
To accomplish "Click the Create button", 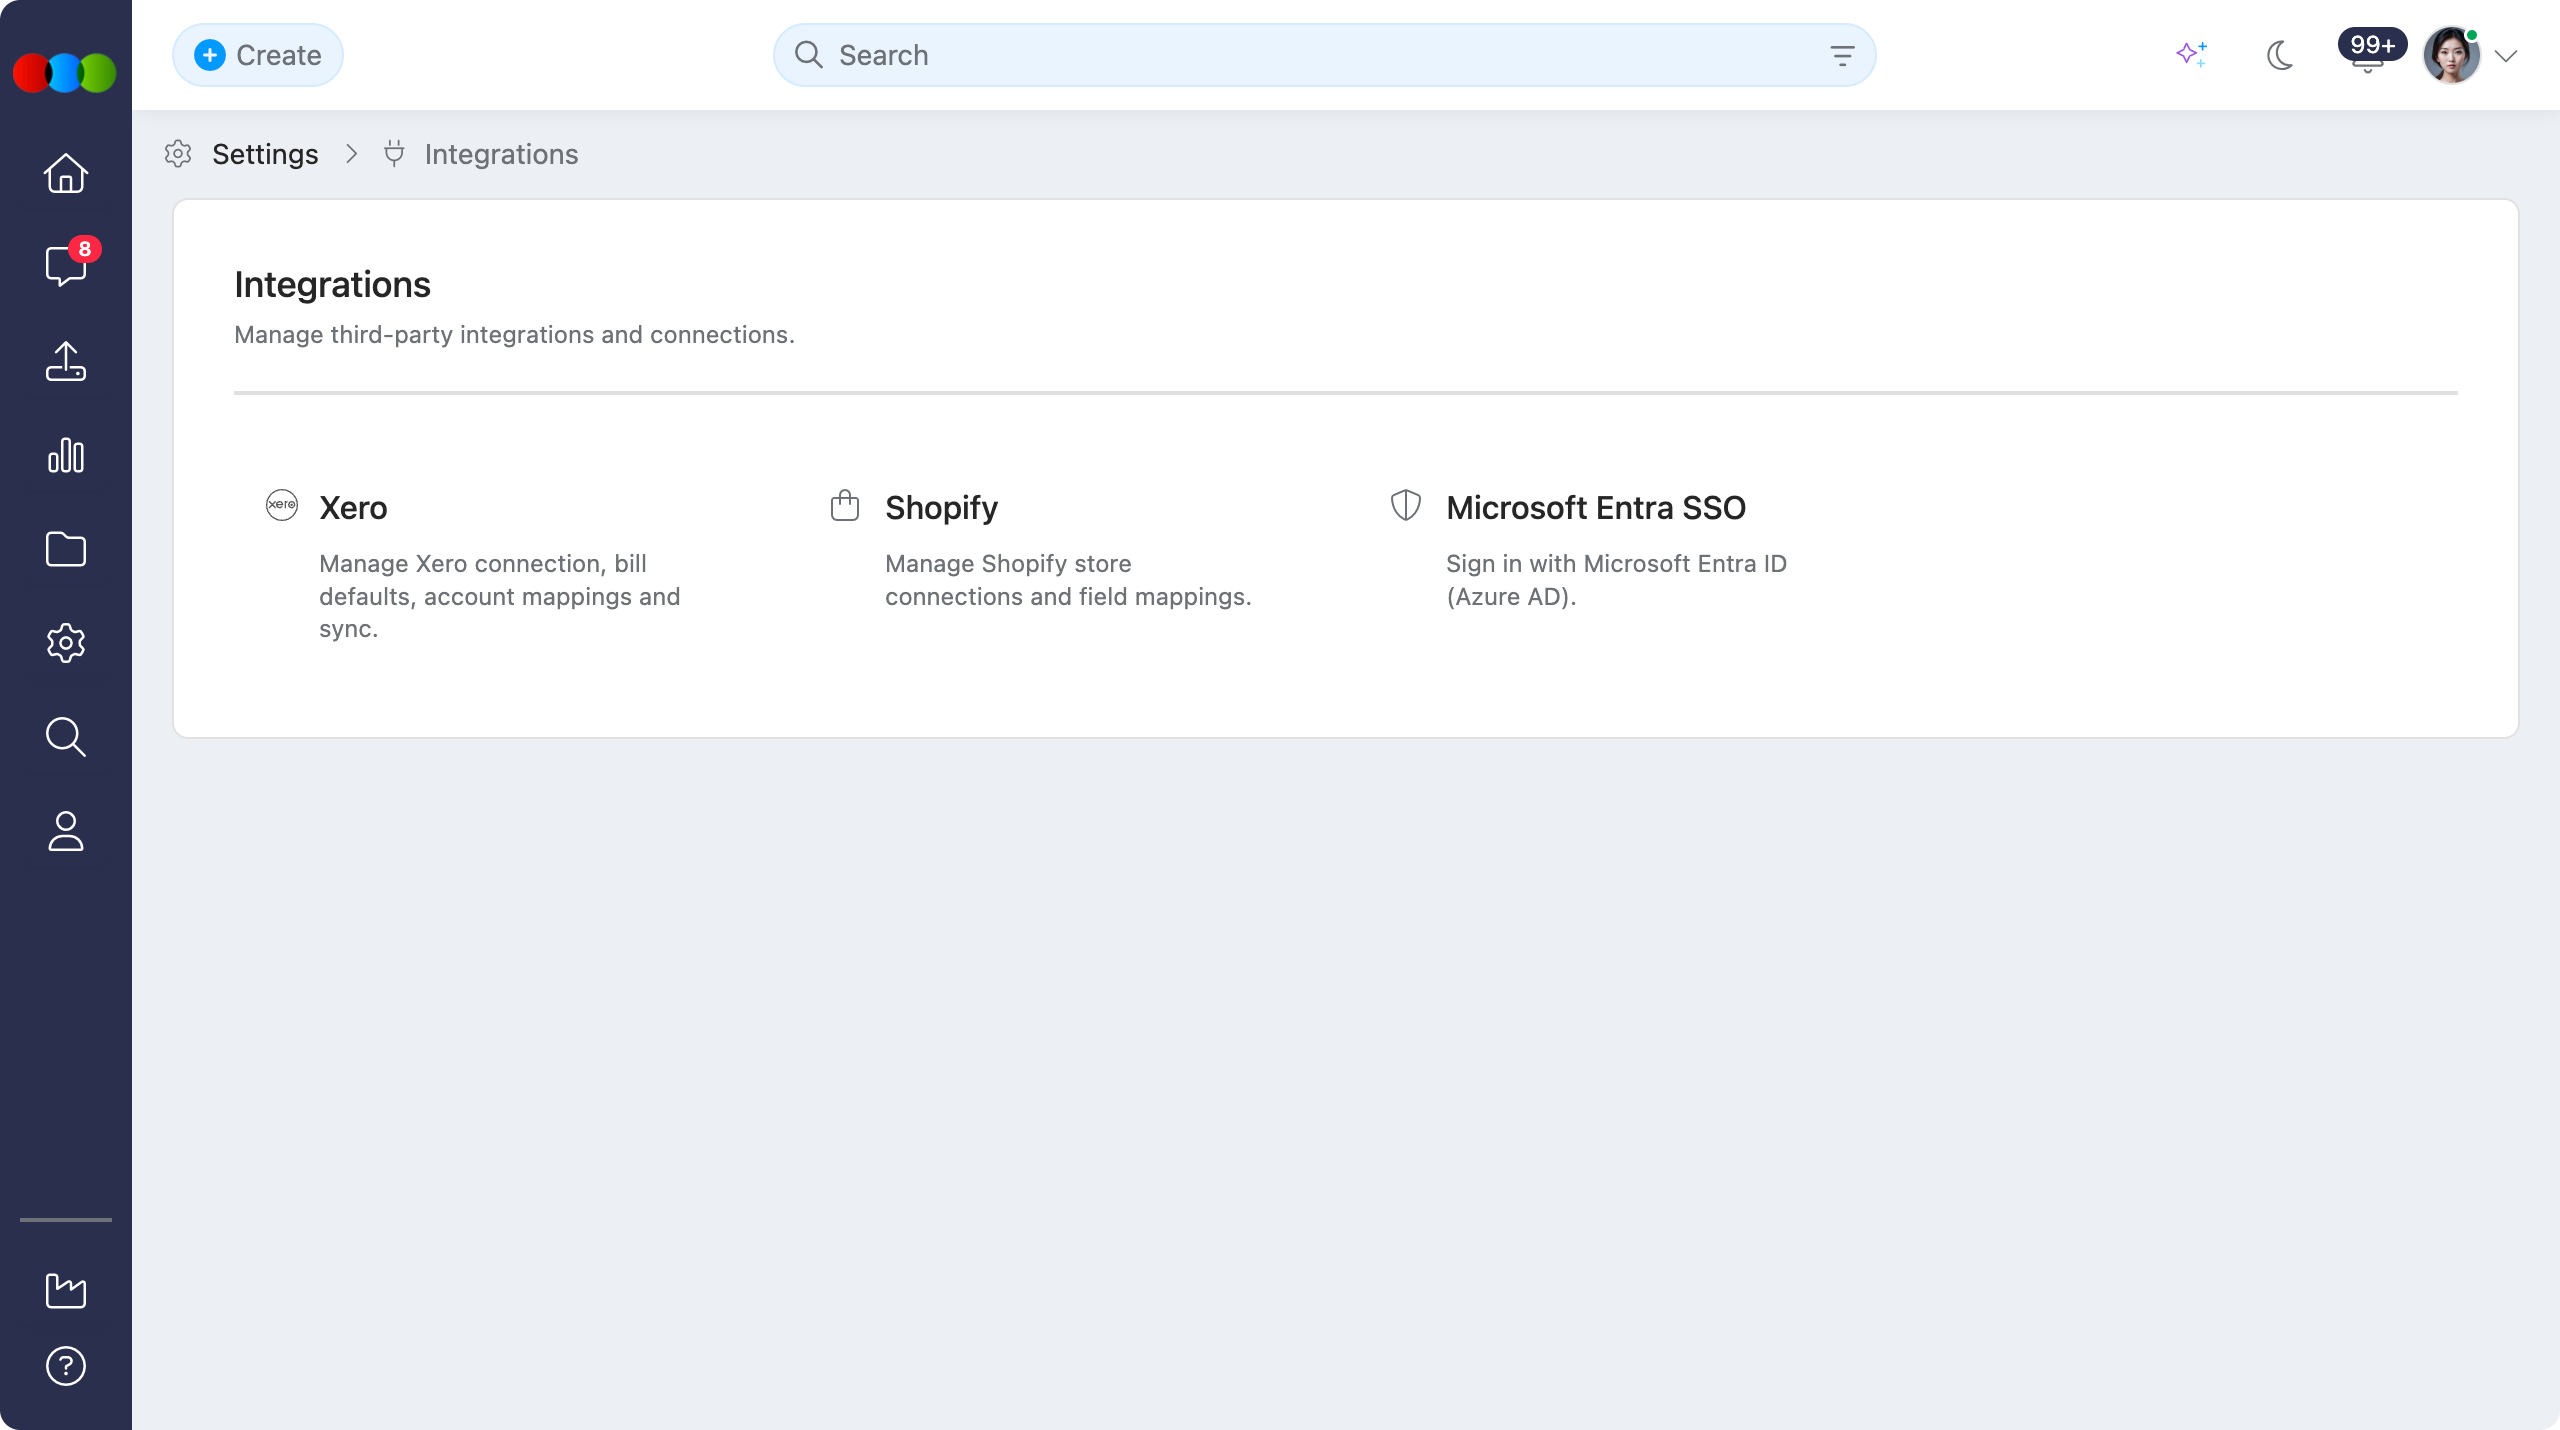I will coord(258,55).
